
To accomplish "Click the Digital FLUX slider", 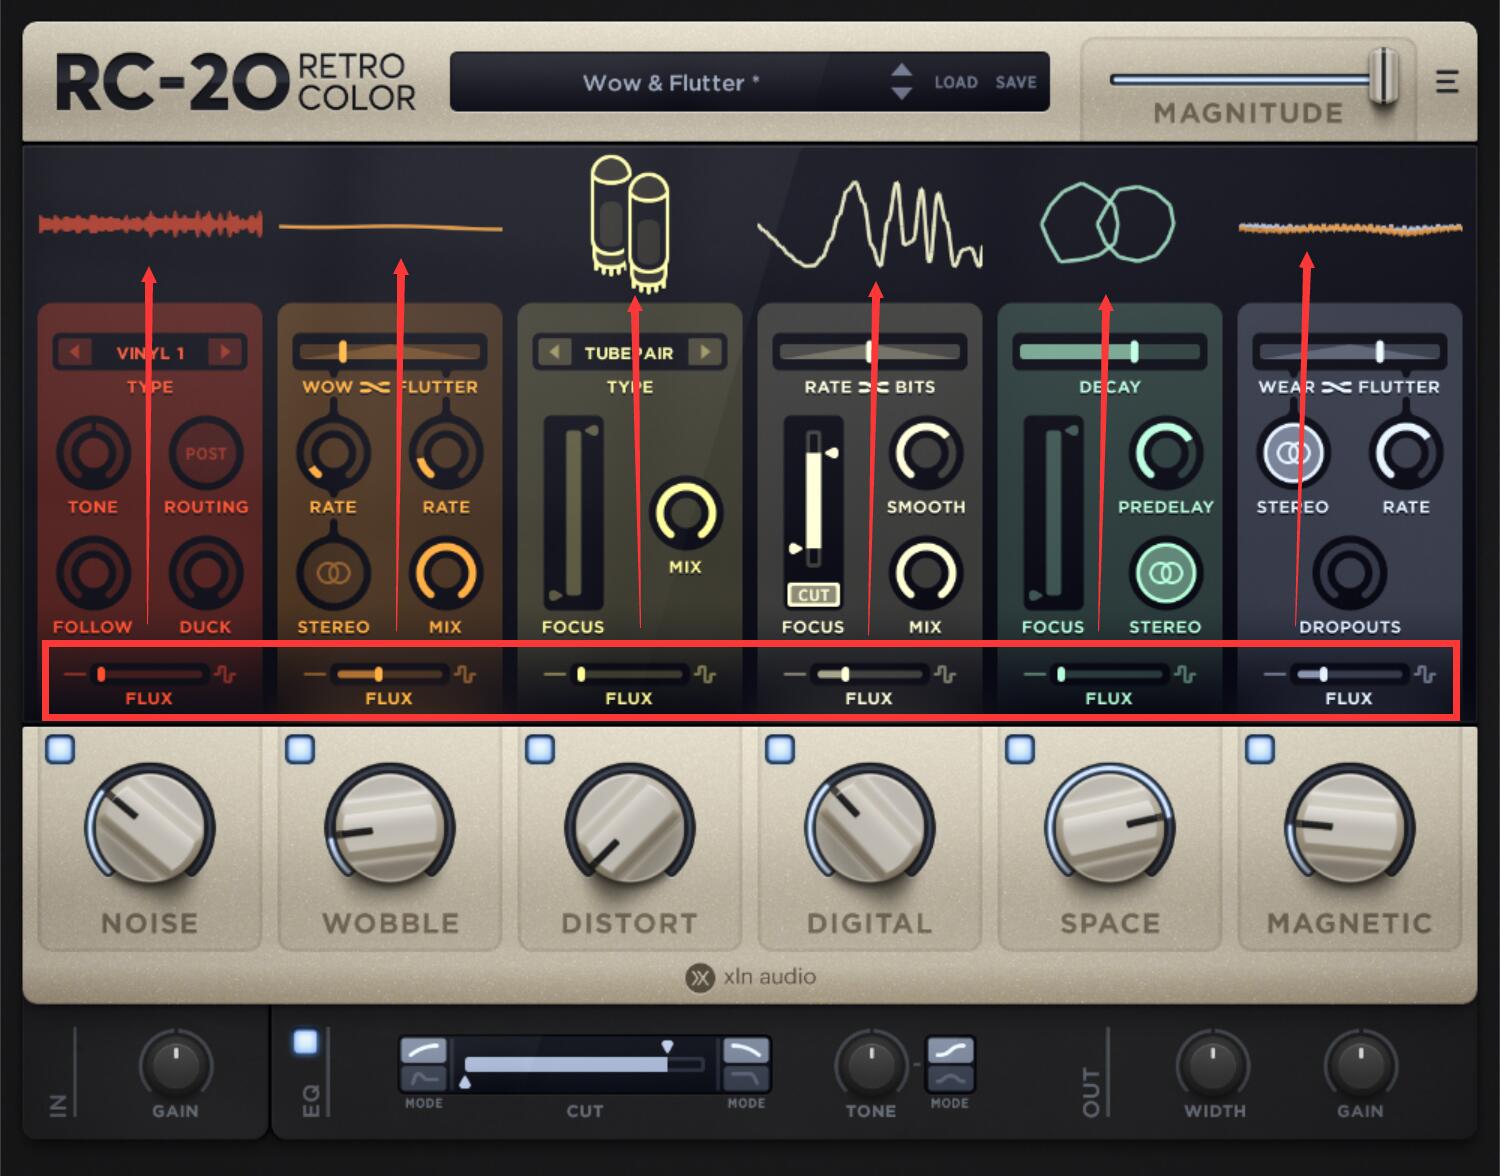I will click(869, 674).
